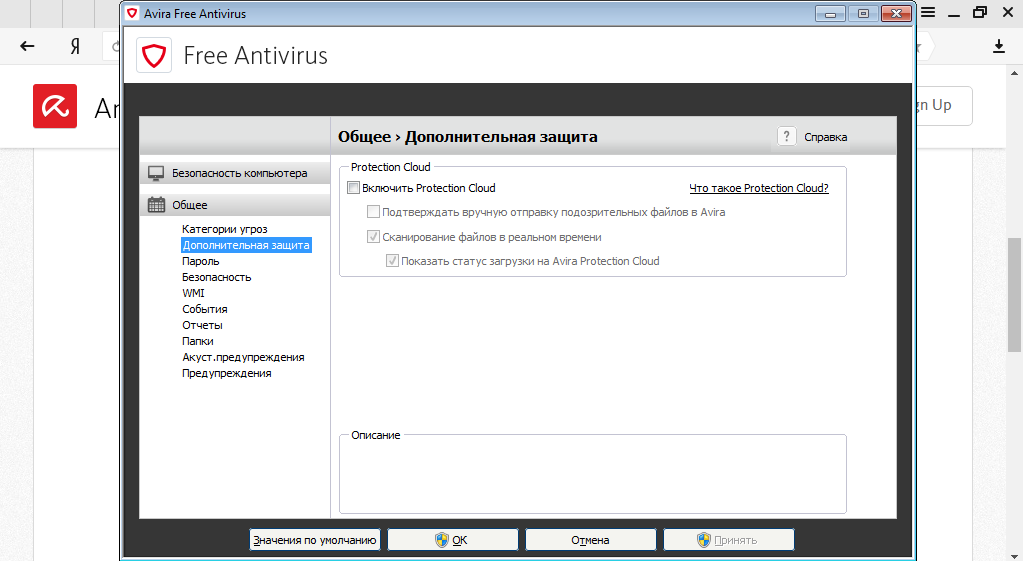The width and height of the screenshot is (1024, 561).
Task: Open the Папки settings page
Action: click(x=198, y=341)
